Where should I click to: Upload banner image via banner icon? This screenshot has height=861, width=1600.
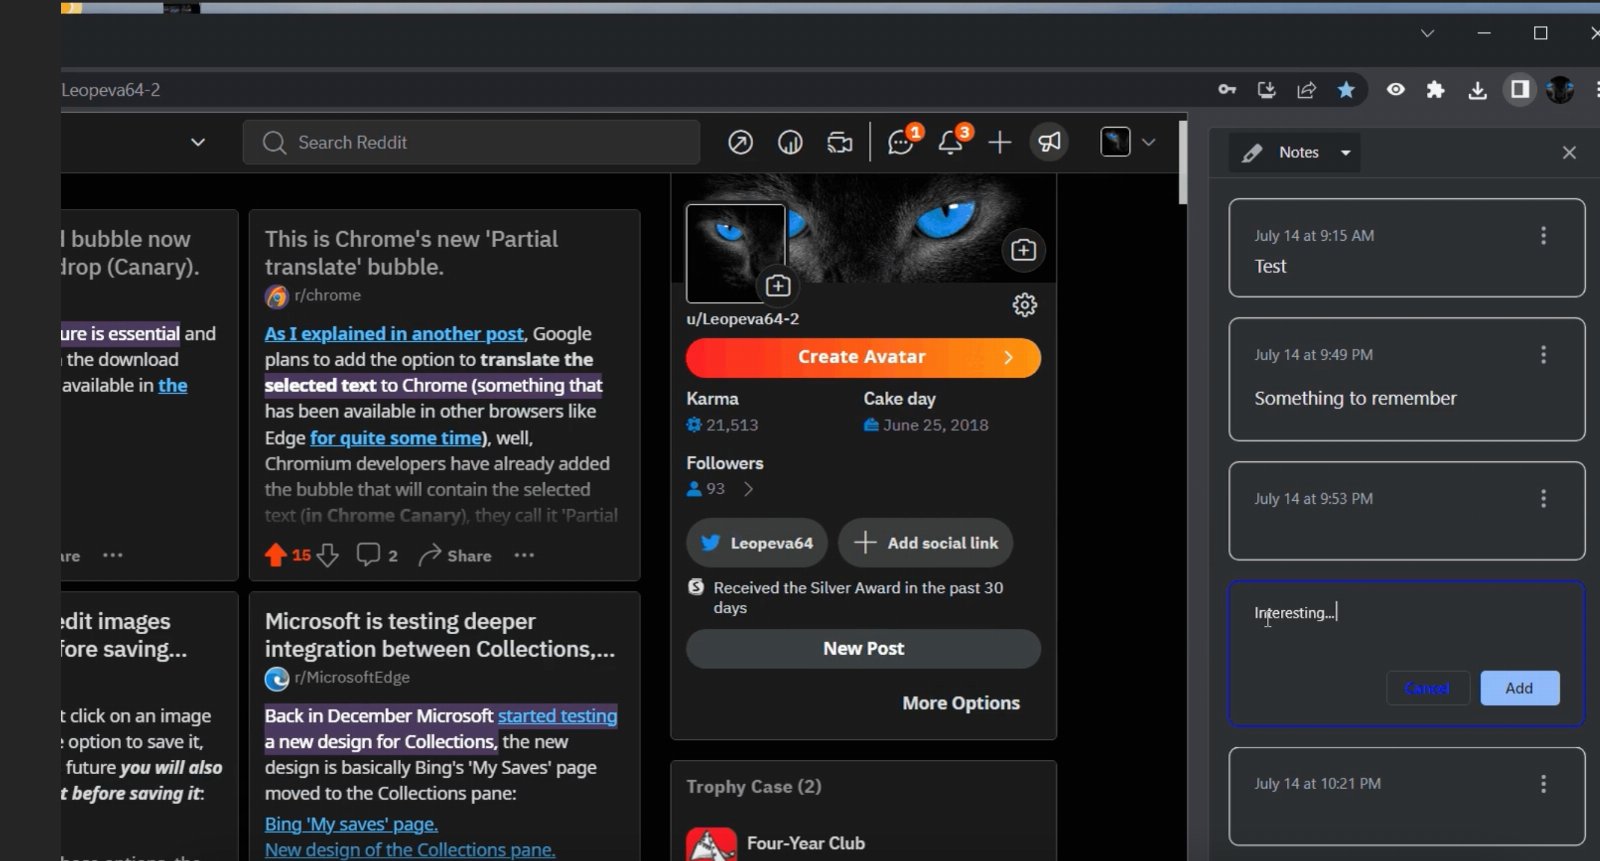click(1023, 250)
